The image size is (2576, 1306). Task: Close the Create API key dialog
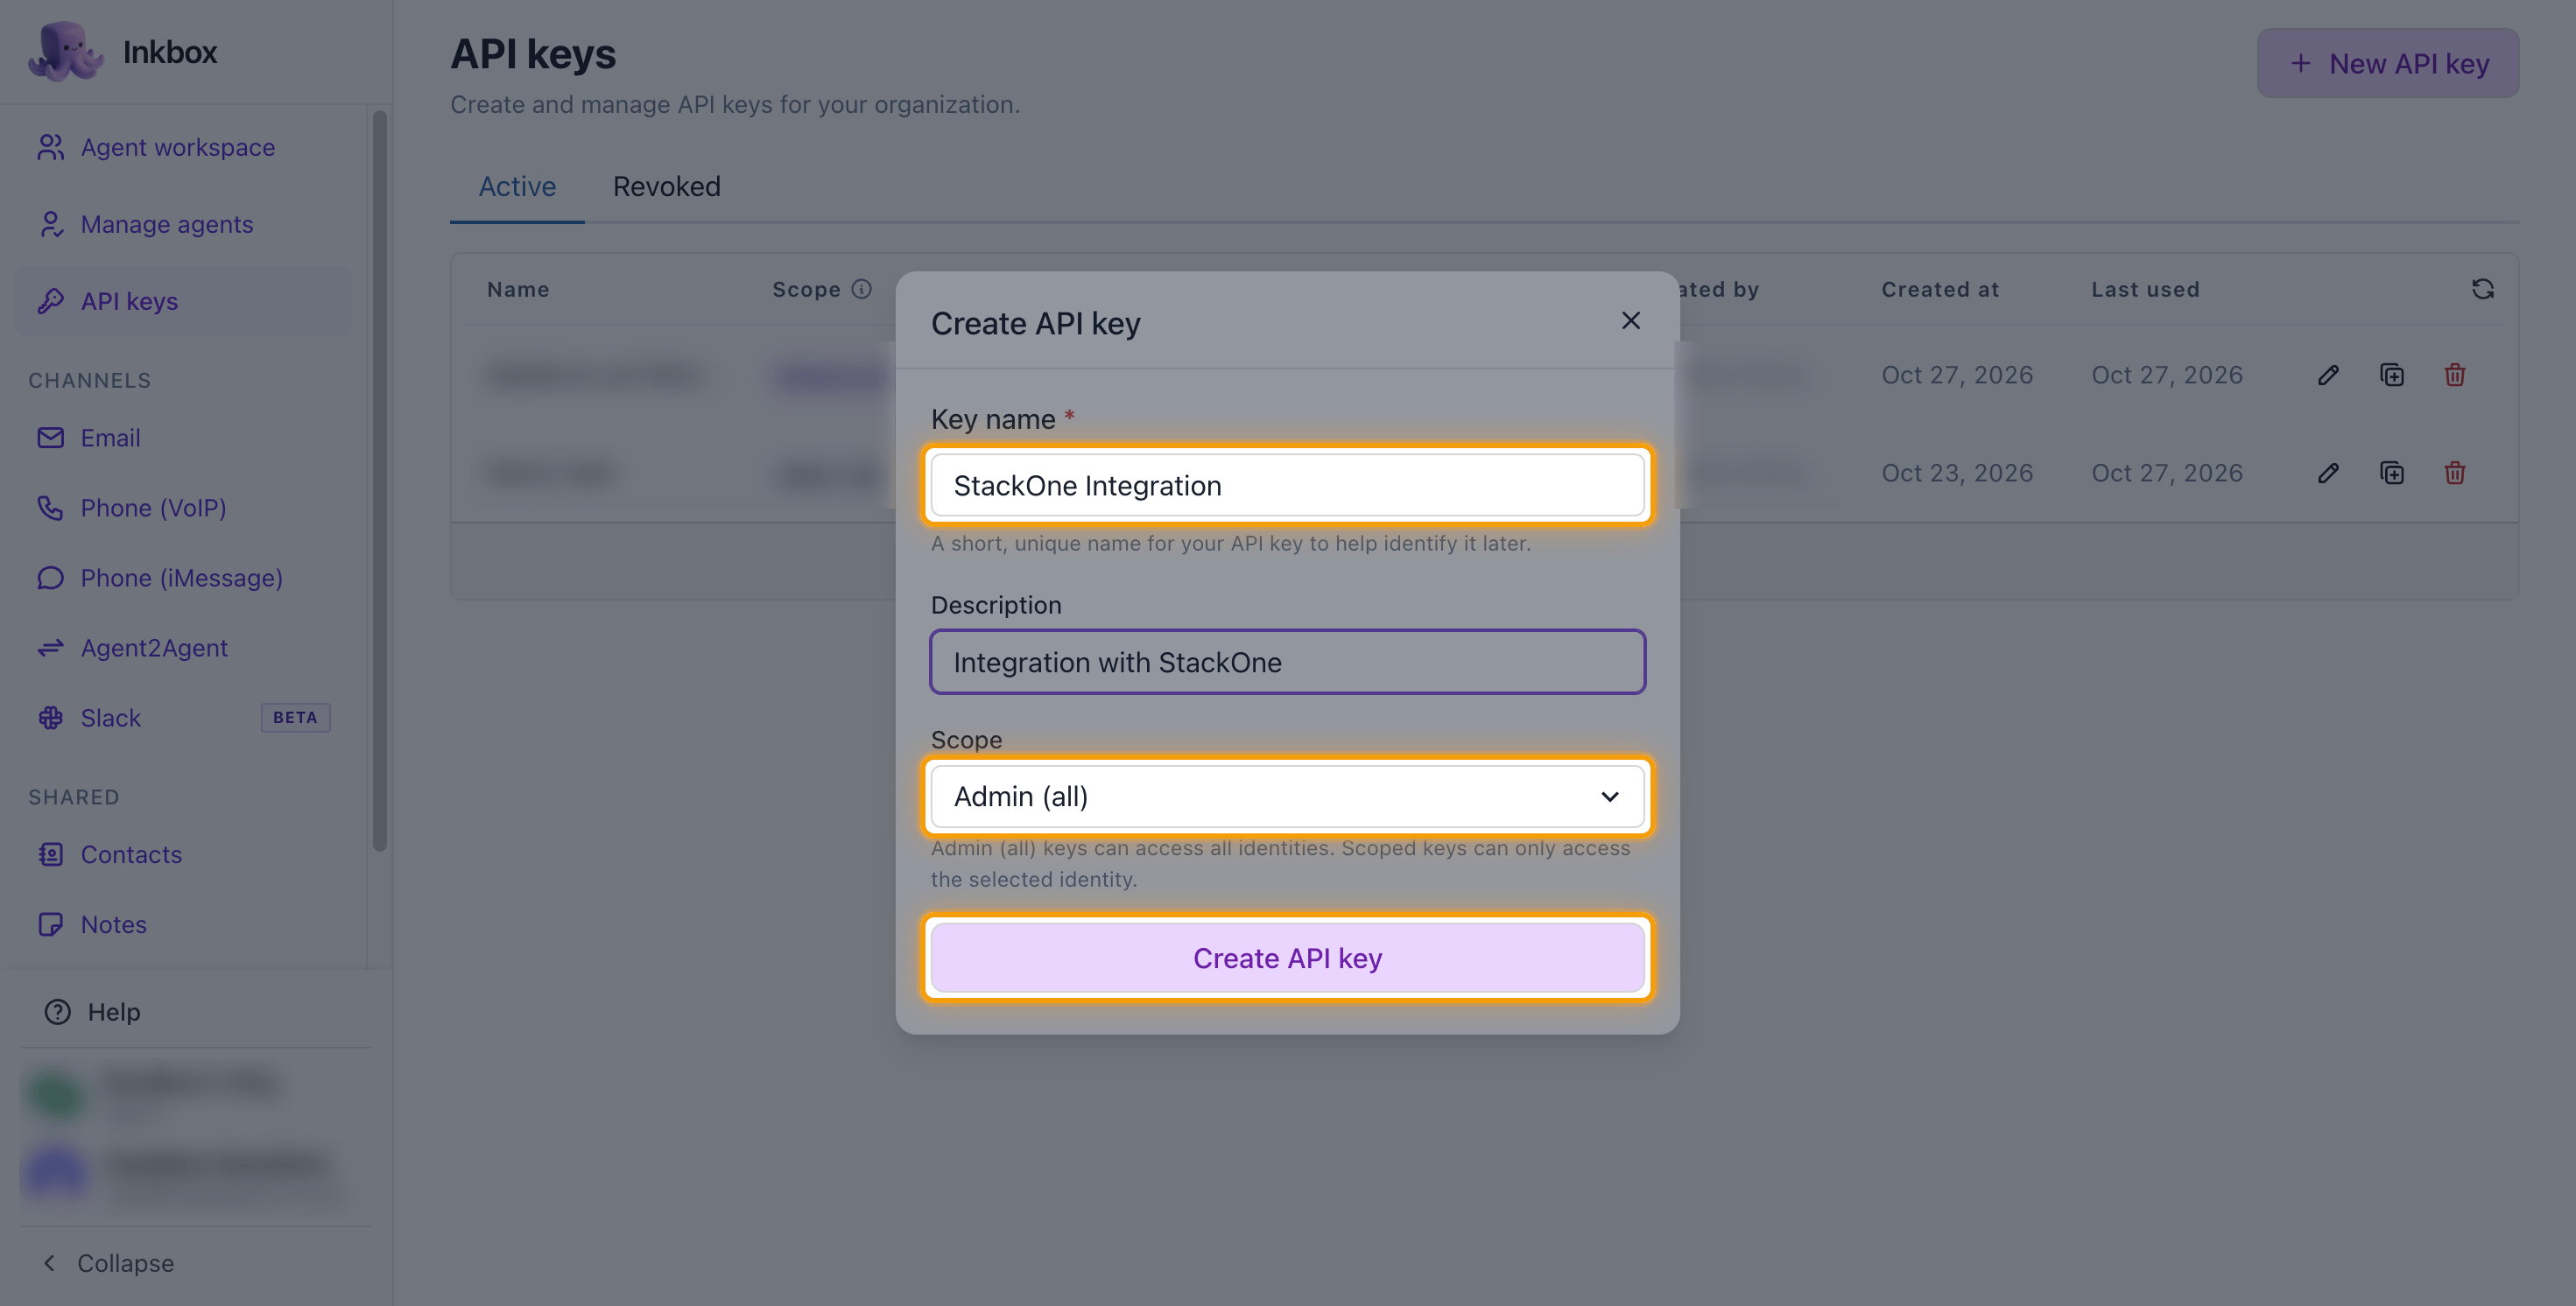click(x=1630, y=320)
